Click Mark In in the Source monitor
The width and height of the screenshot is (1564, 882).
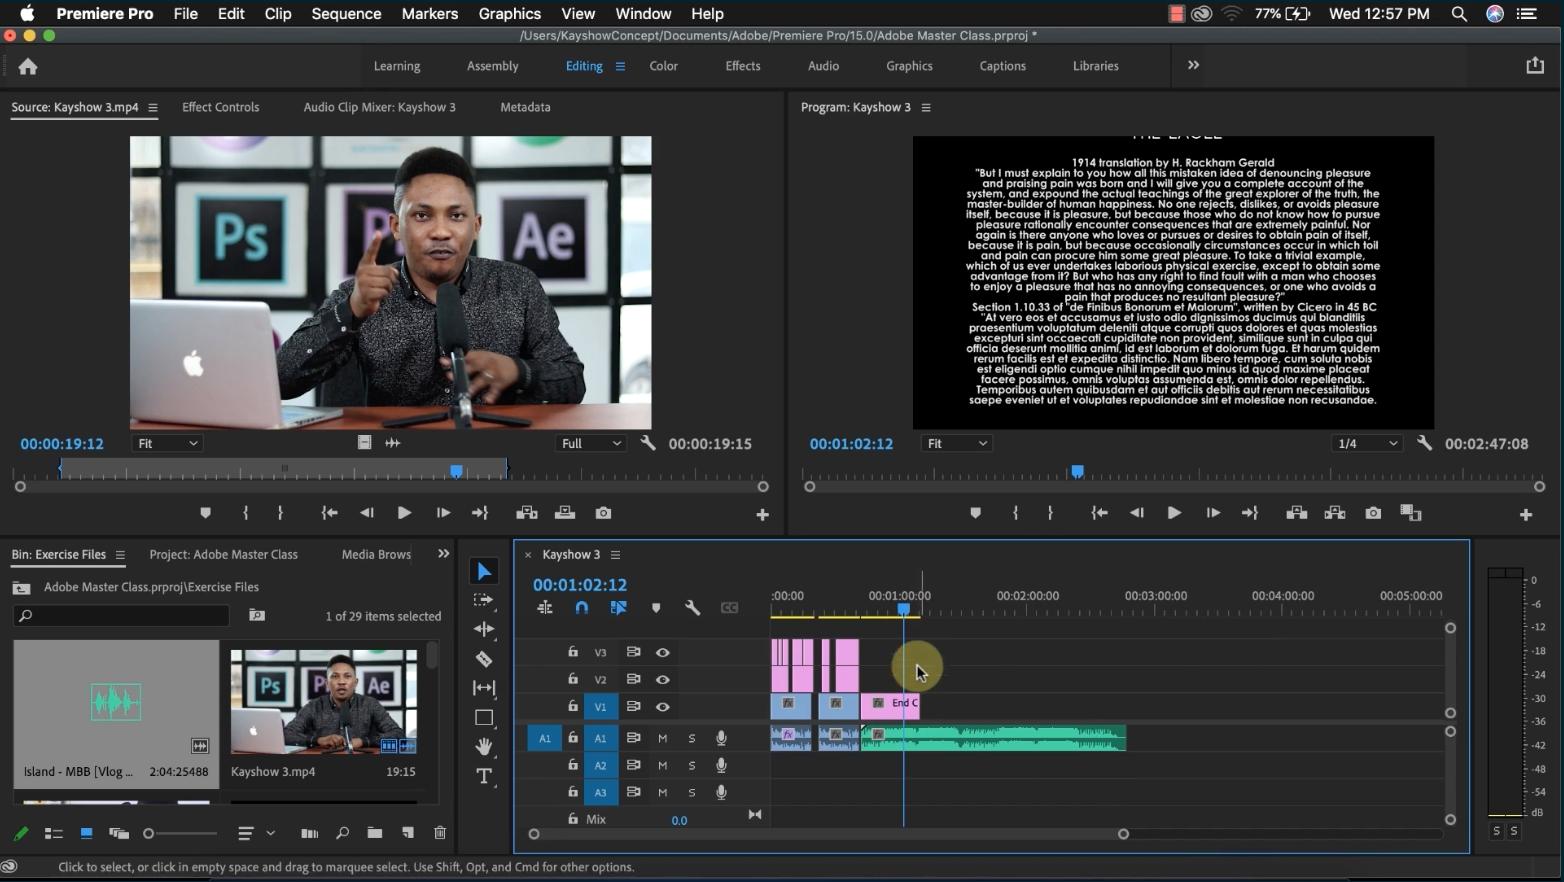(246, 513)
